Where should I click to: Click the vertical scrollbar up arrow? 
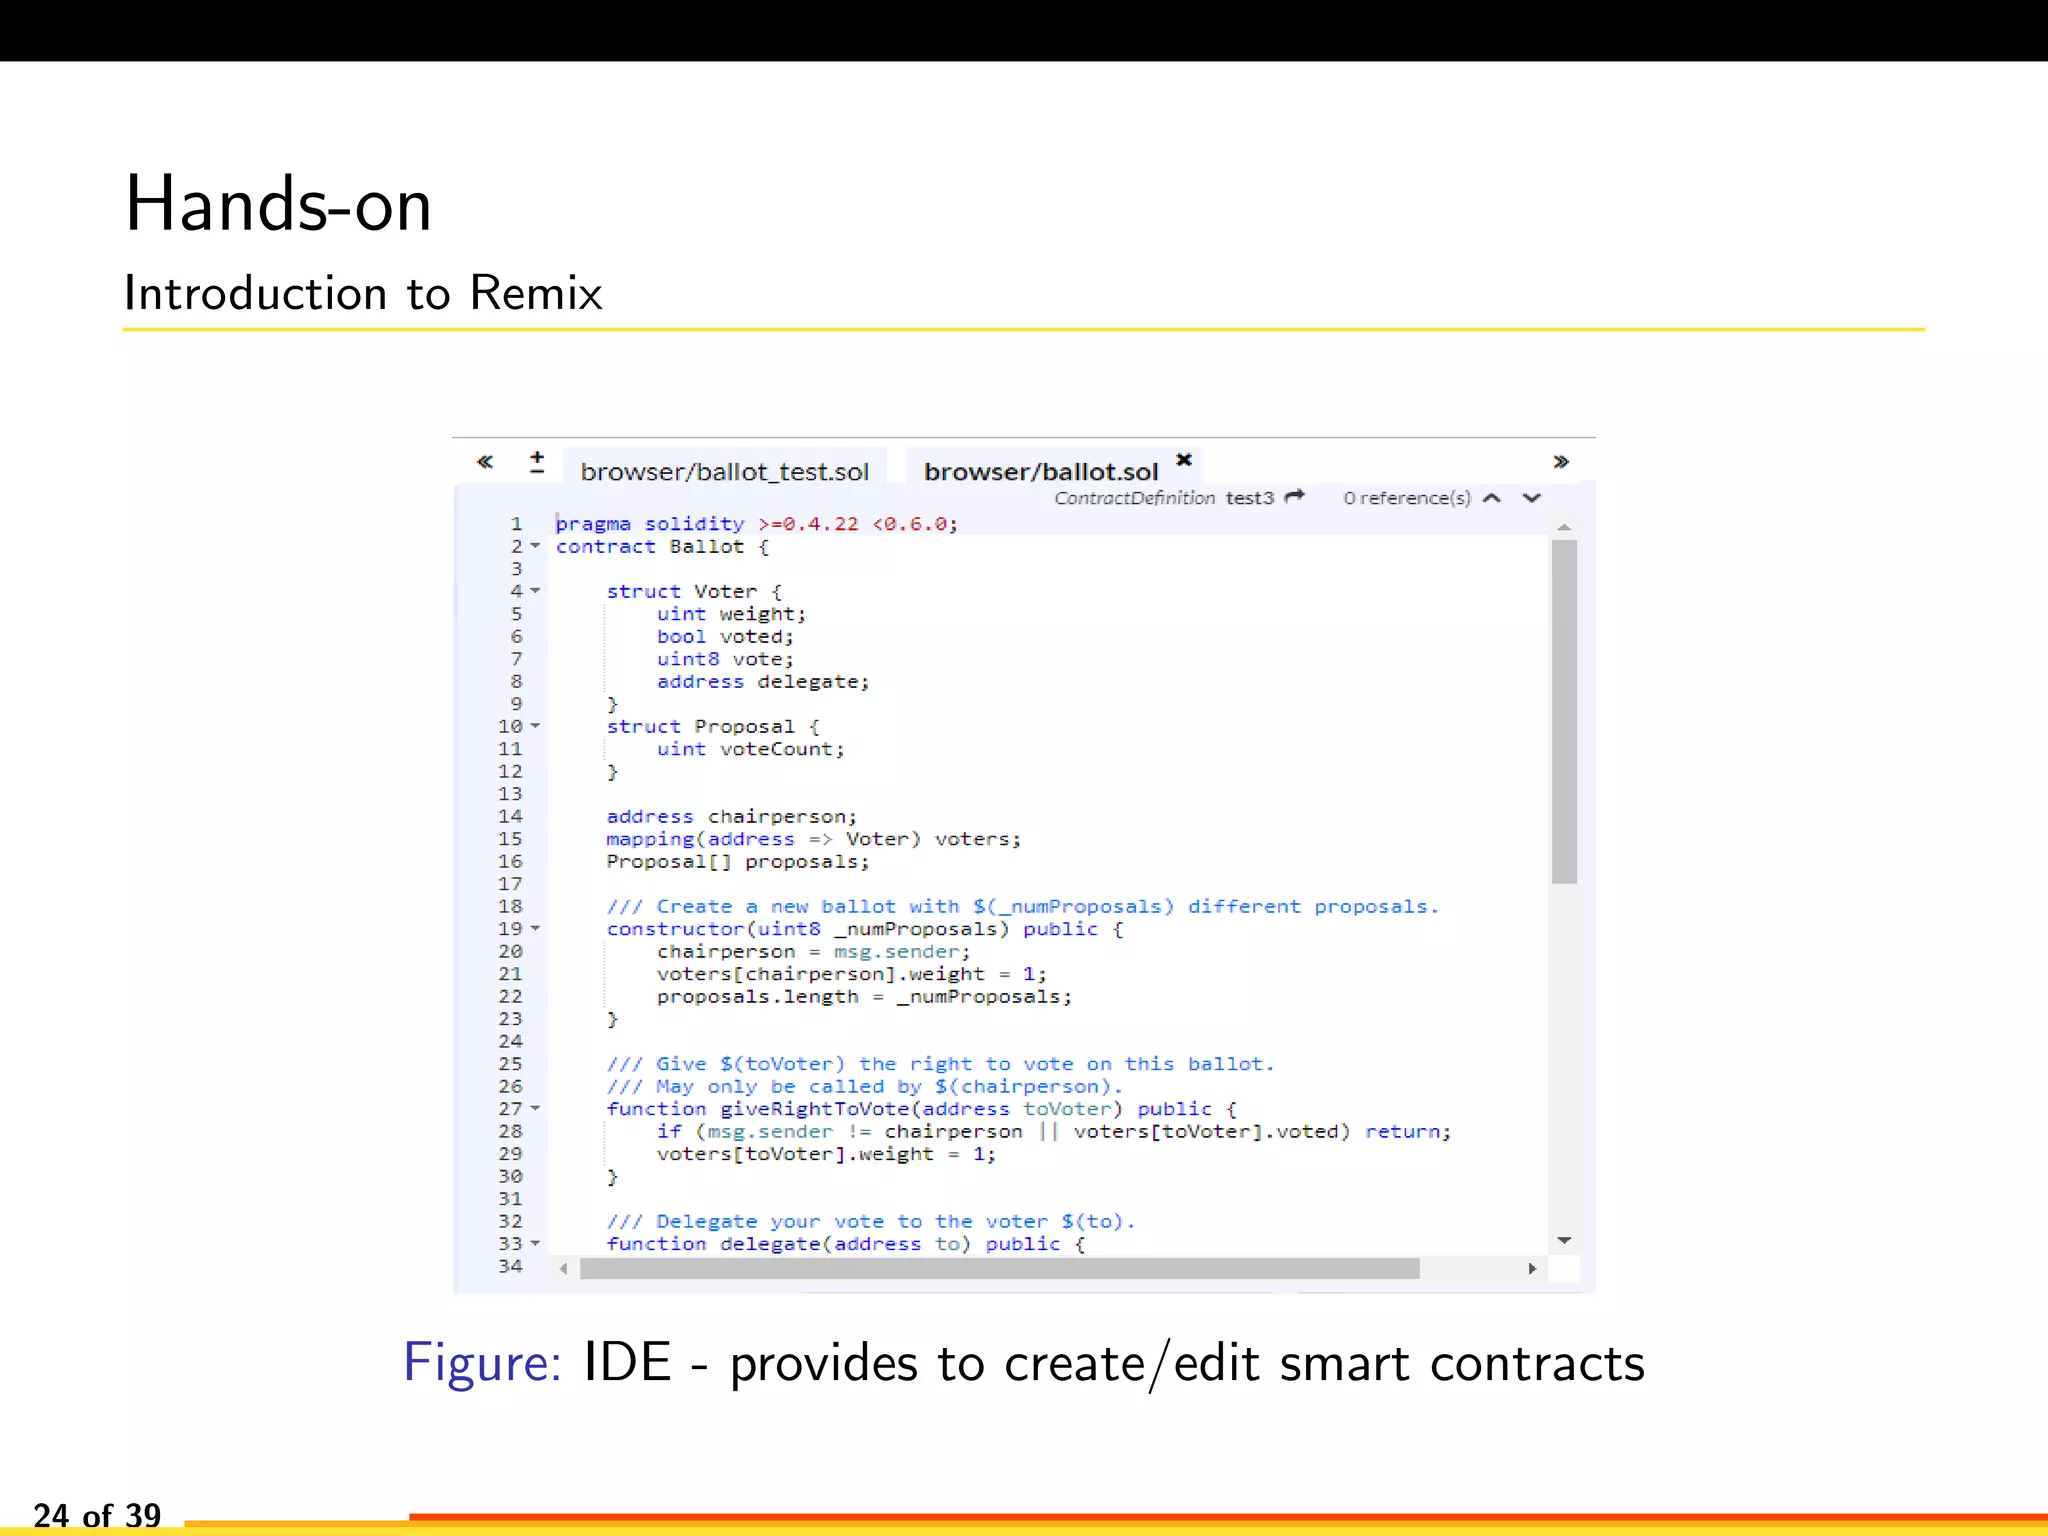tap(1564, 527)
